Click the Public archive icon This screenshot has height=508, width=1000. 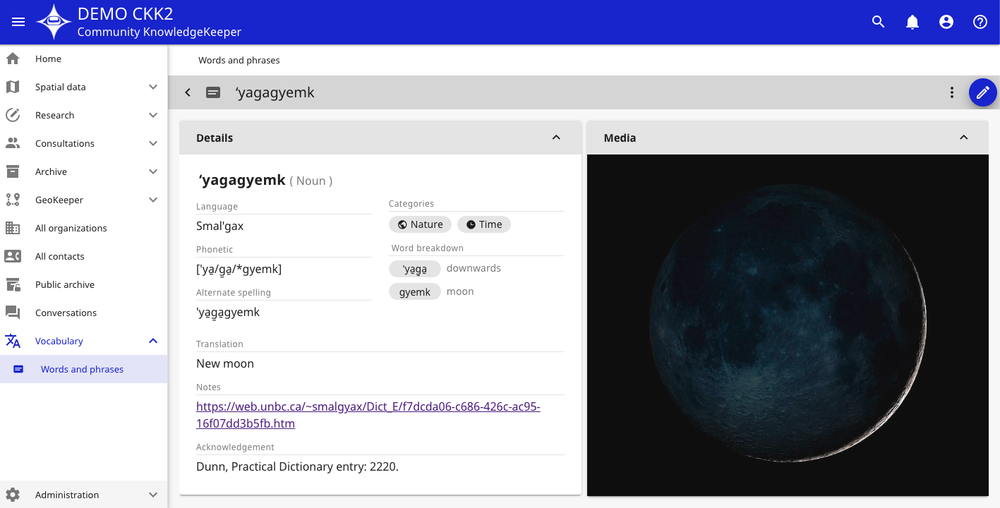12,284
